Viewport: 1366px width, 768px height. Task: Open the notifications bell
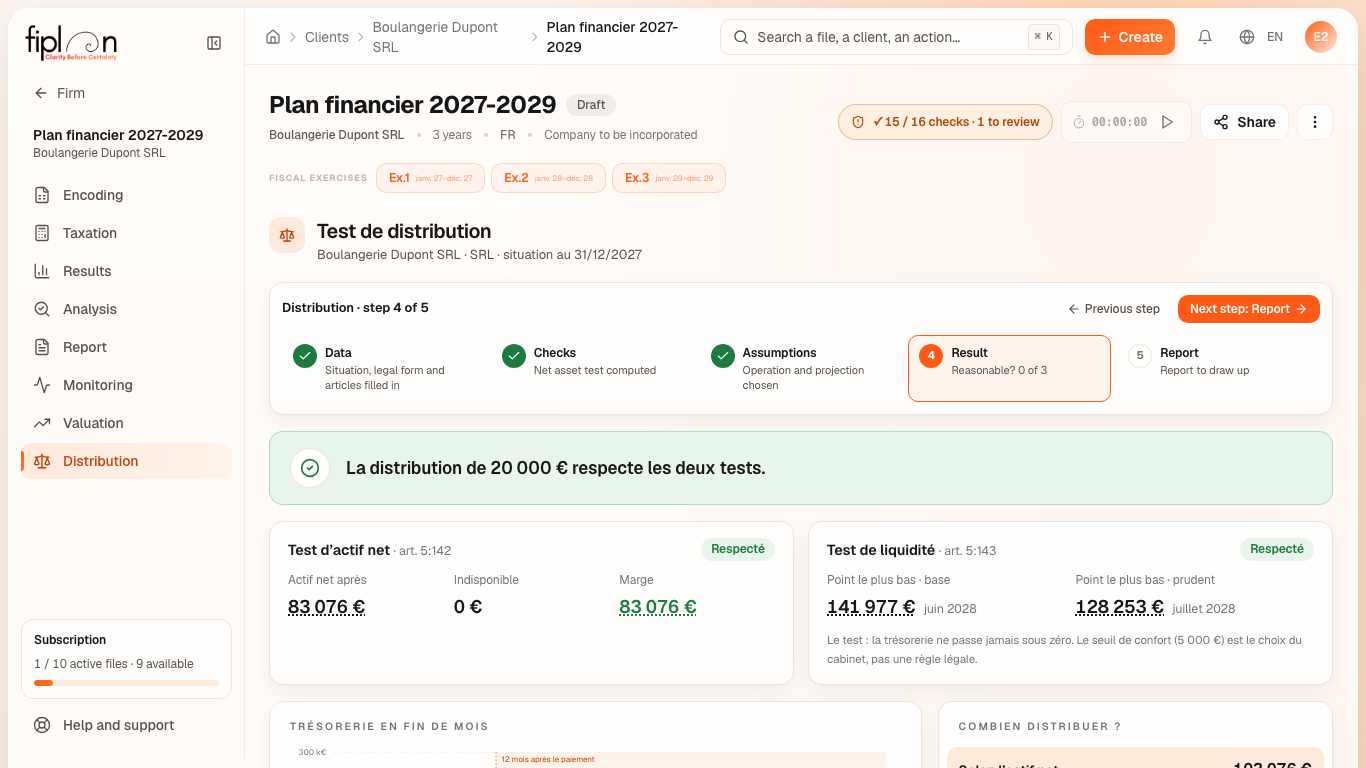1205,37
